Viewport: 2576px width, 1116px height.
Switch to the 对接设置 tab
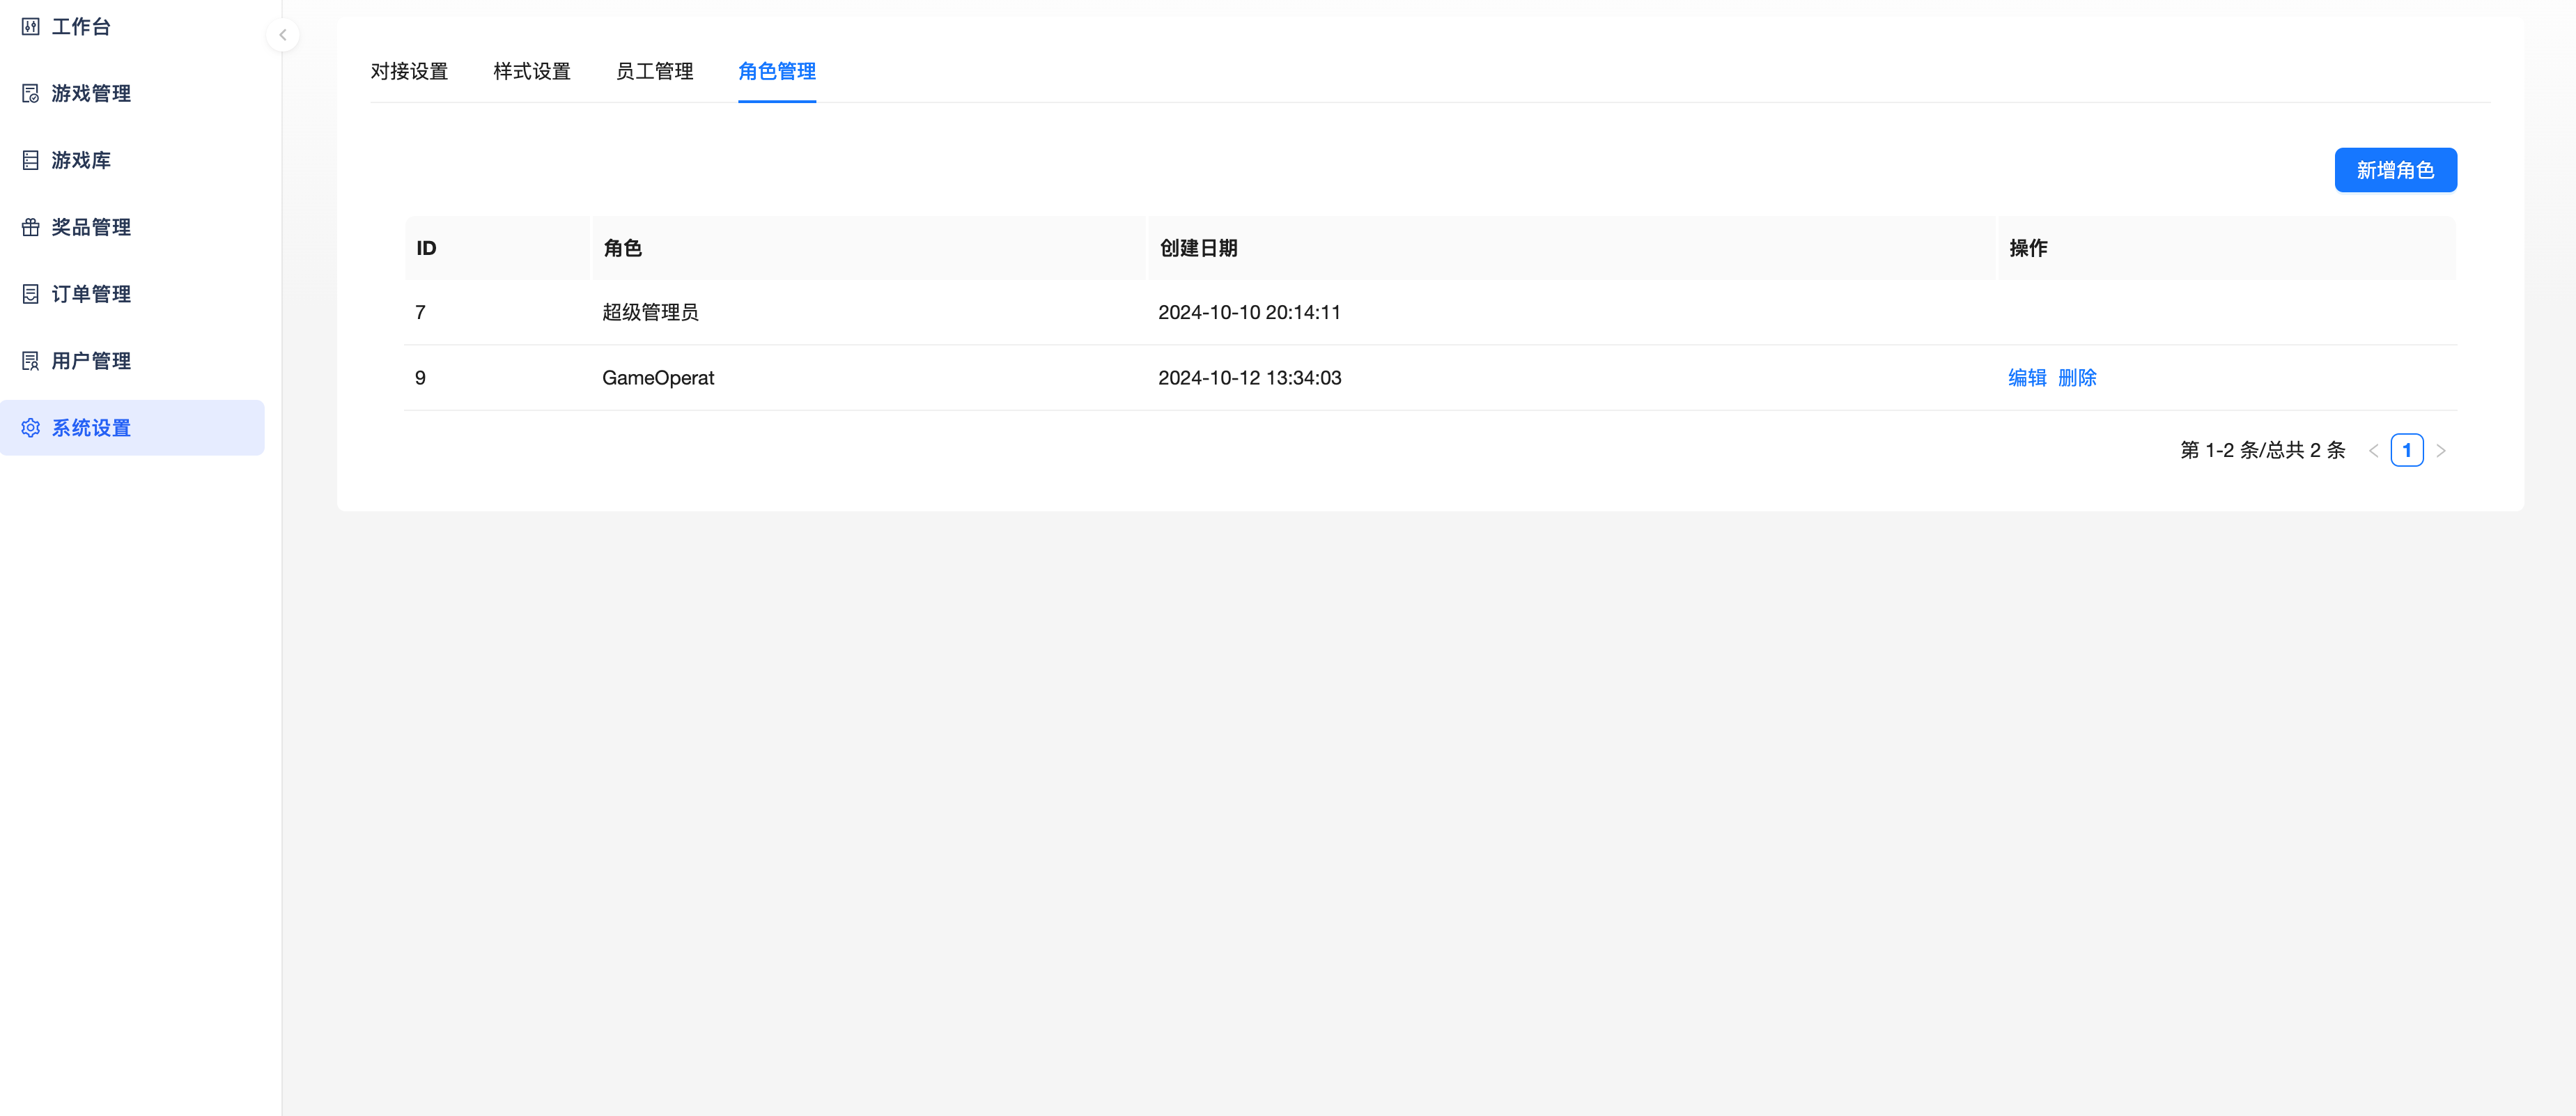pyautogui.click(x=409, y=71)
